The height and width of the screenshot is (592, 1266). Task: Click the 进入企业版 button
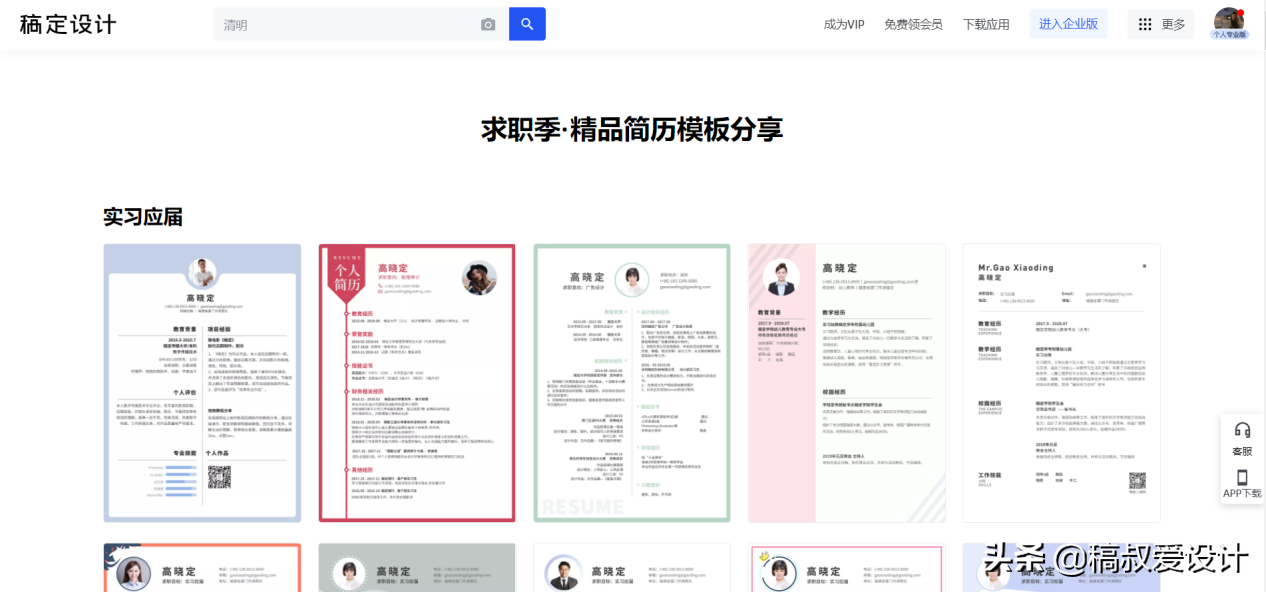point(1068,23)
